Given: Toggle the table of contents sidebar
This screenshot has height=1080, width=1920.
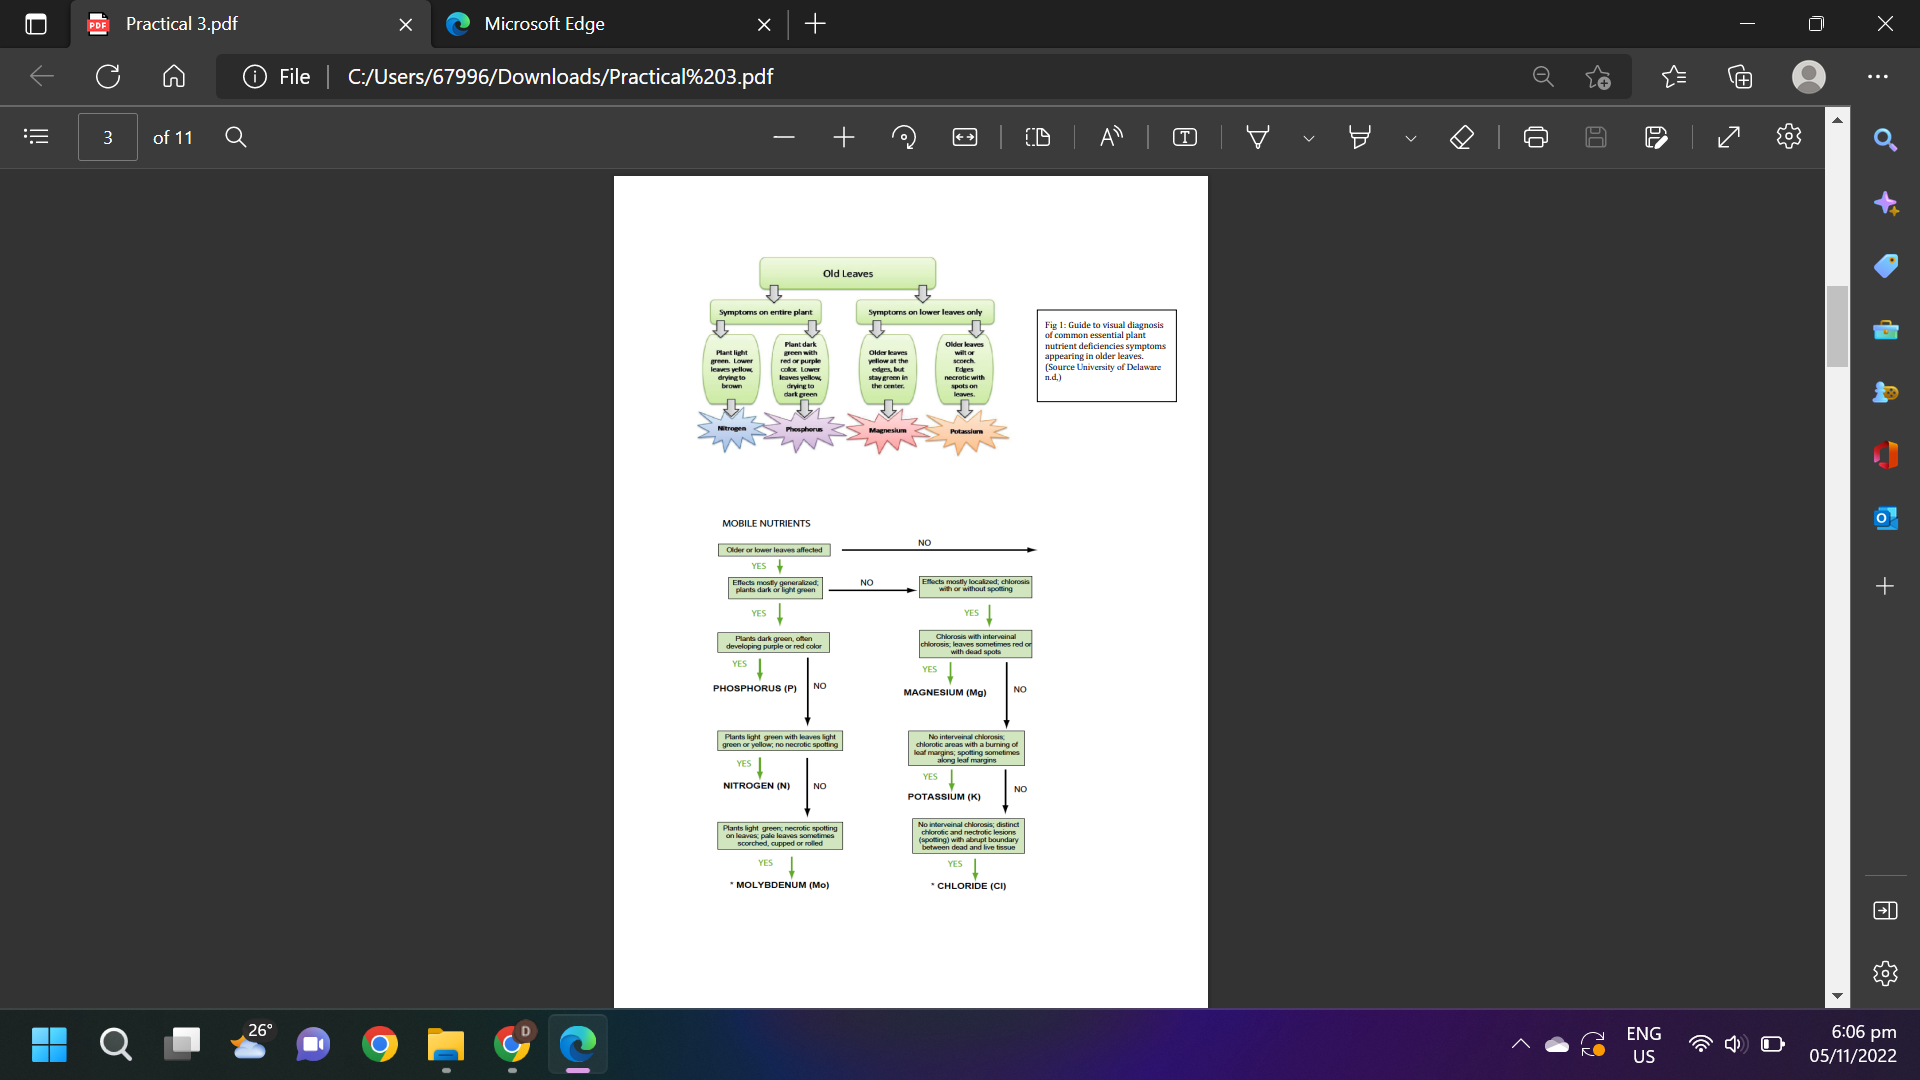Looking at the screenshot, I should pyautogui.click(x=36, y=137).
